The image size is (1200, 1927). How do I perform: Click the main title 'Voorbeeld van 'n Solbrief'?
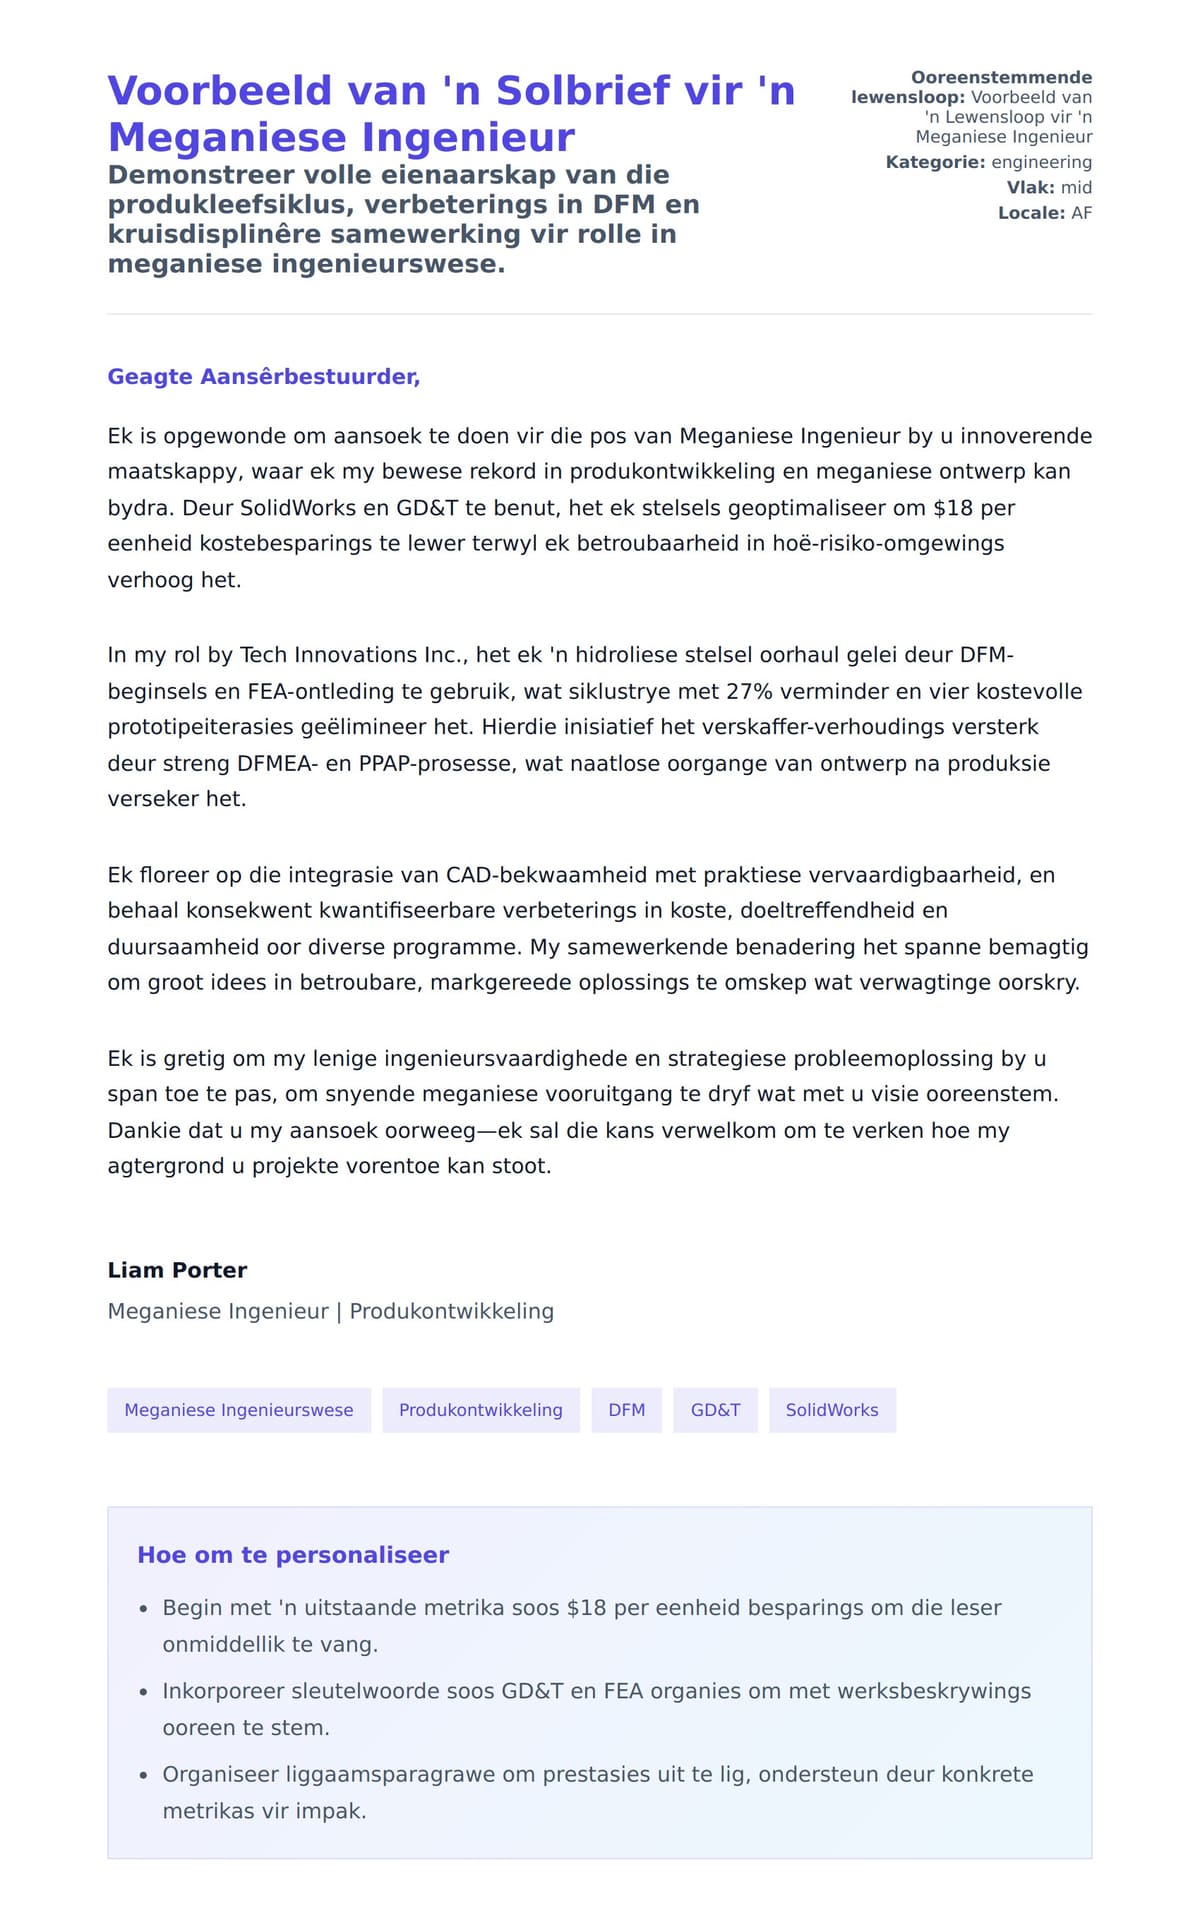coord(451,113)
